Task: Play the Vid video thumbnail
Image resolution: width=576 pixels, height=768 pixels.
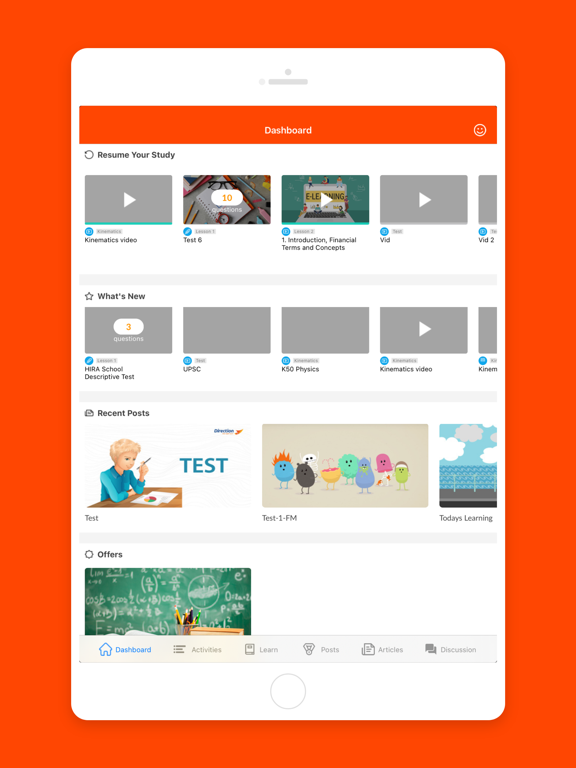Action: tap(424, 199)
